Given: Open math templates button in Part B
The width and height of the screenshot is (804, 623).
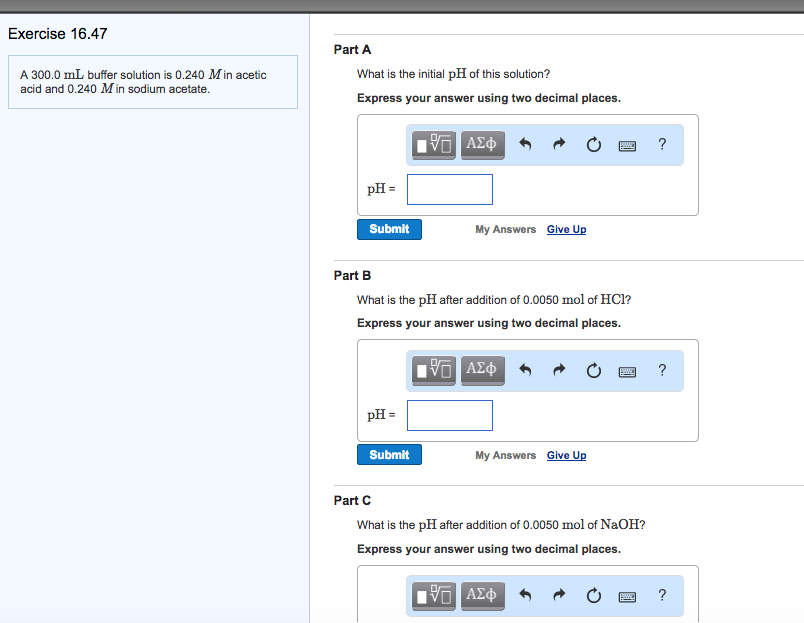Looking at the screenshot, I should [x=434, y=370].
